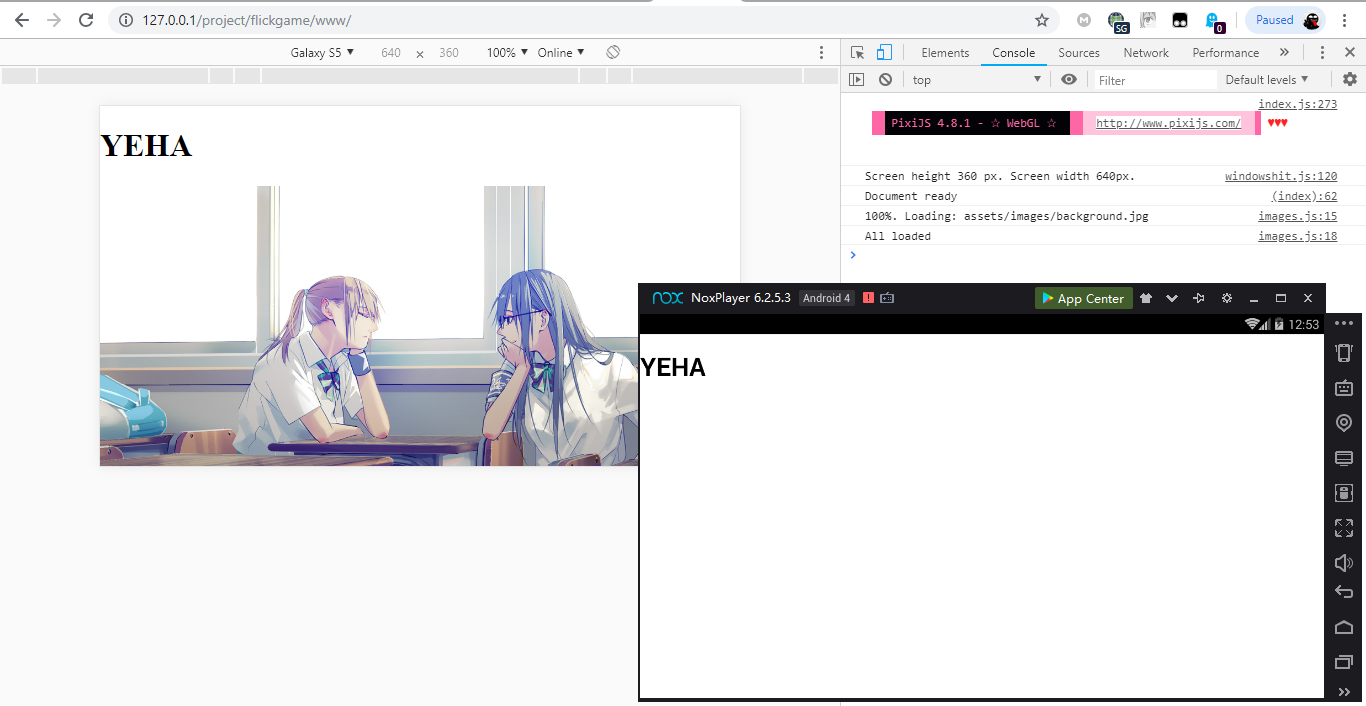Click the App Center button in NoxPlayer
Screen dimensions: 1366x706
pyautogui.click(x=1083, y=298)
